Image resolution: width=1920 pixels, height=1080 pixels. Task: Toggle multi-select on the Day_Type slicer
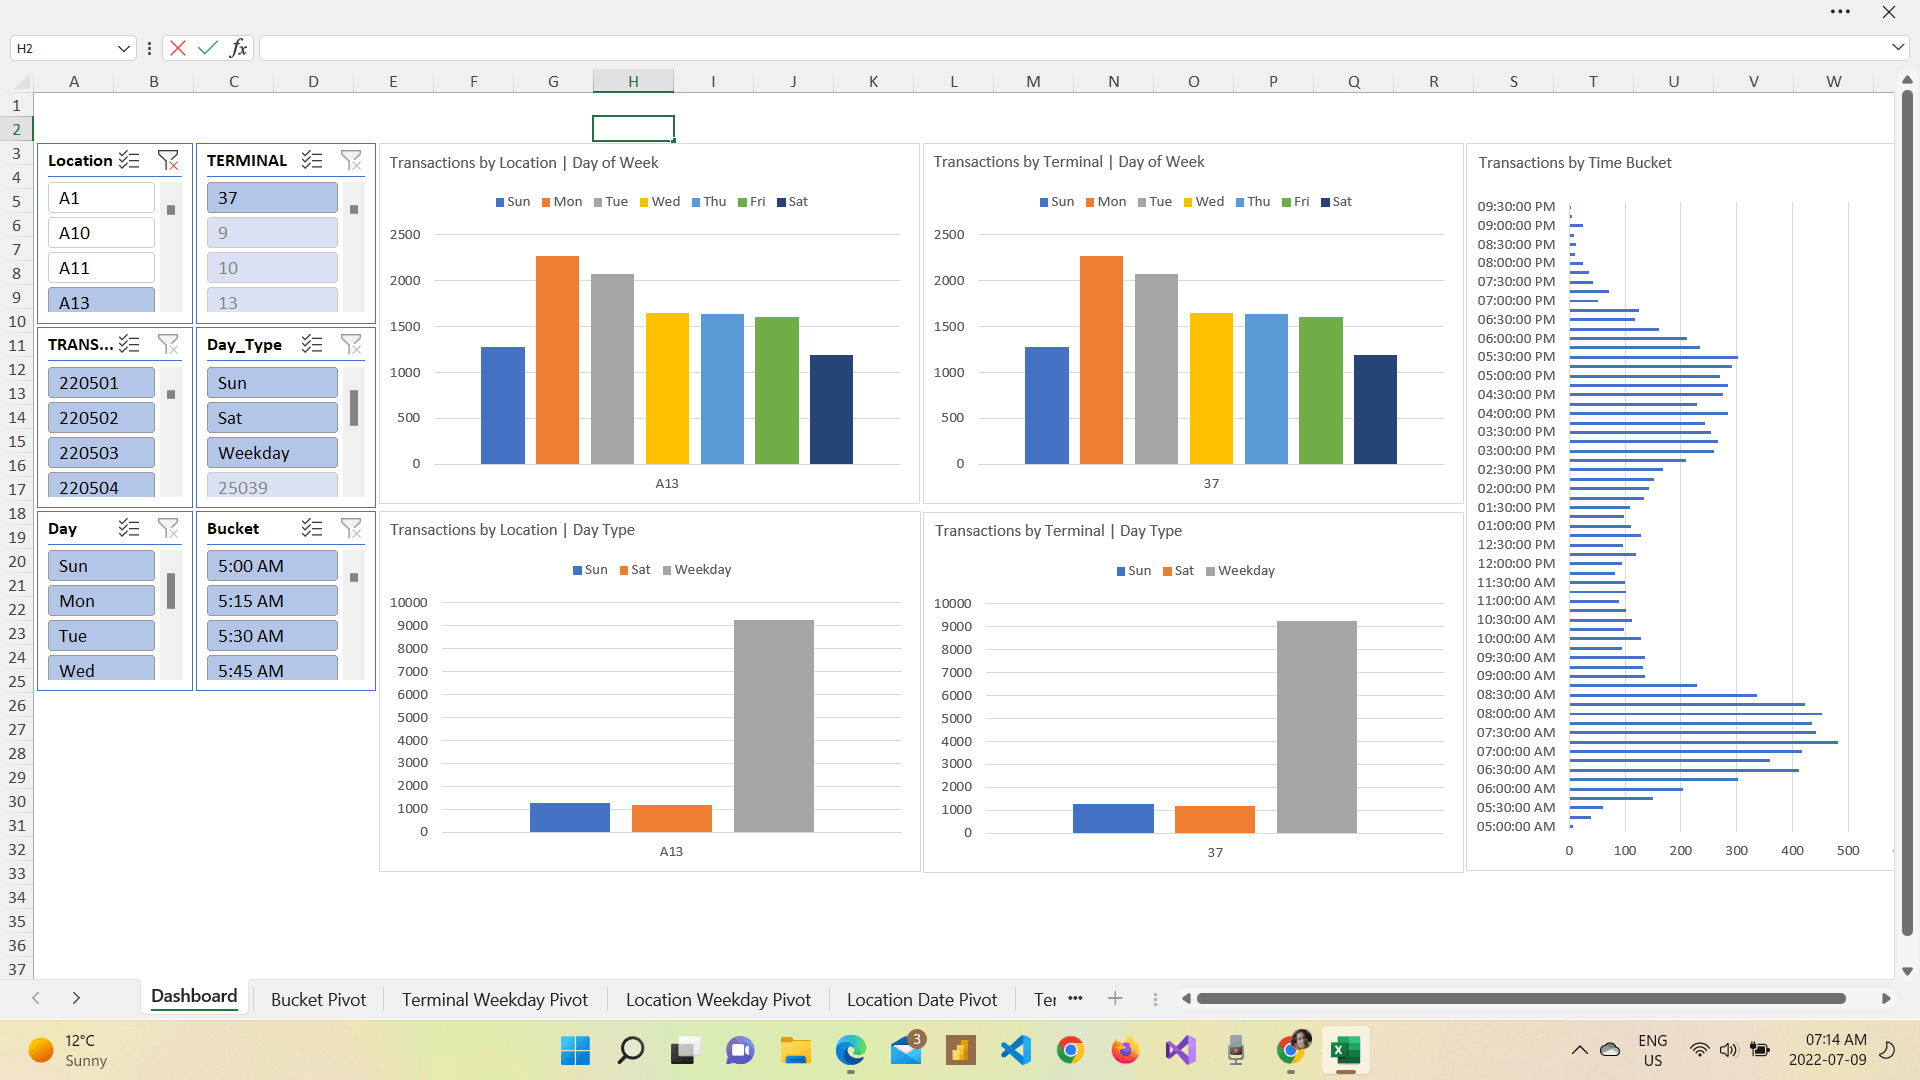tap(312, 344)
